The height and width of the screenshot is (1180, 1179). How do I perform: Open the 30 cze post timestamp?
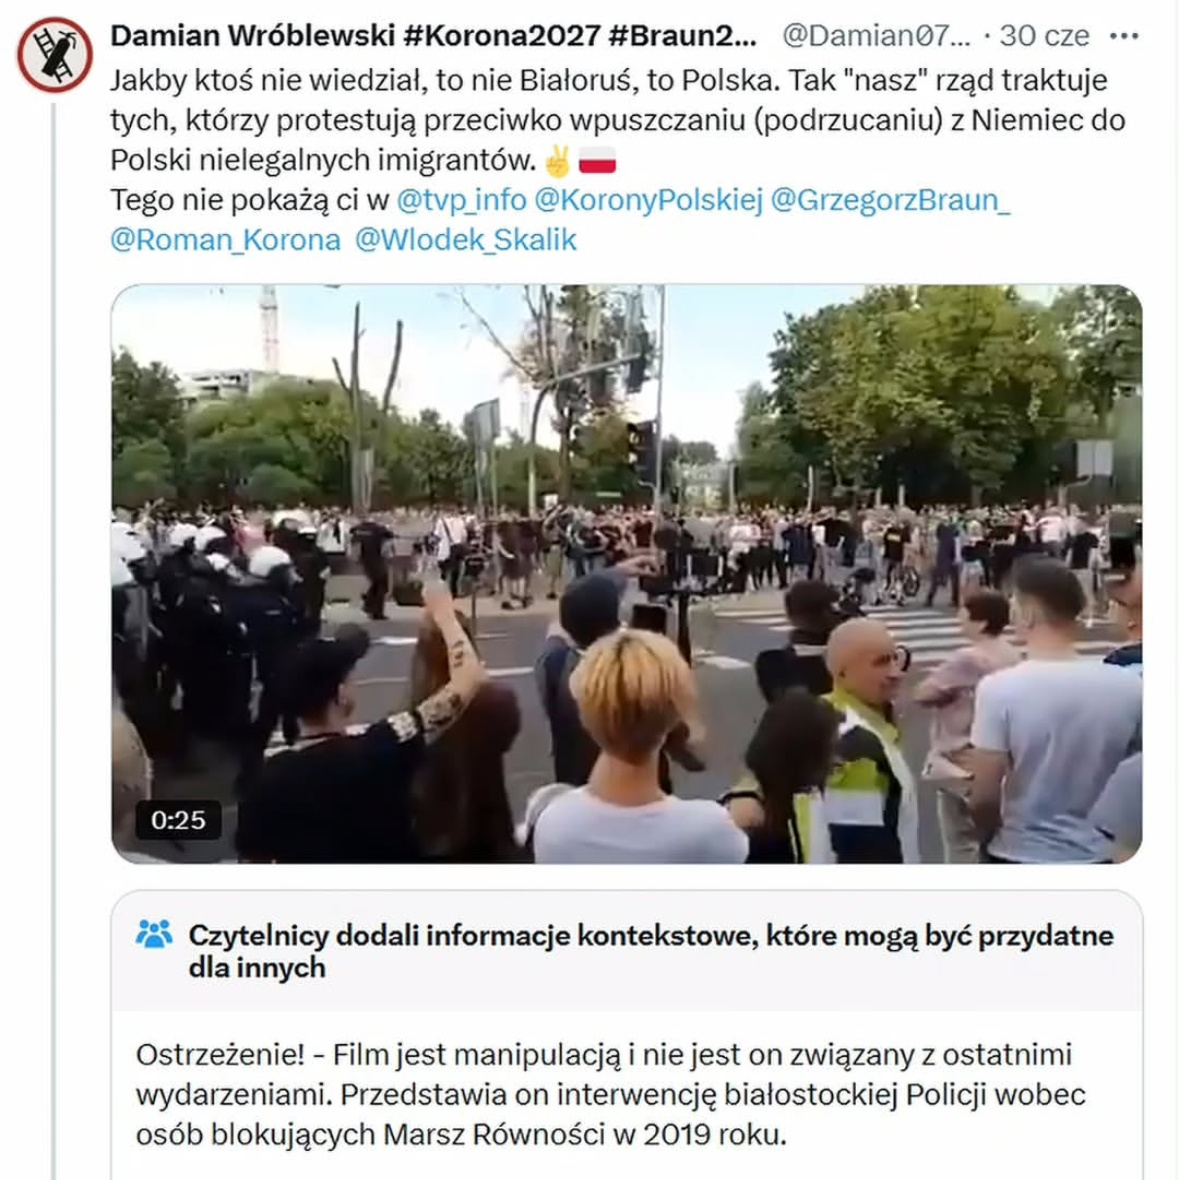1044,35
